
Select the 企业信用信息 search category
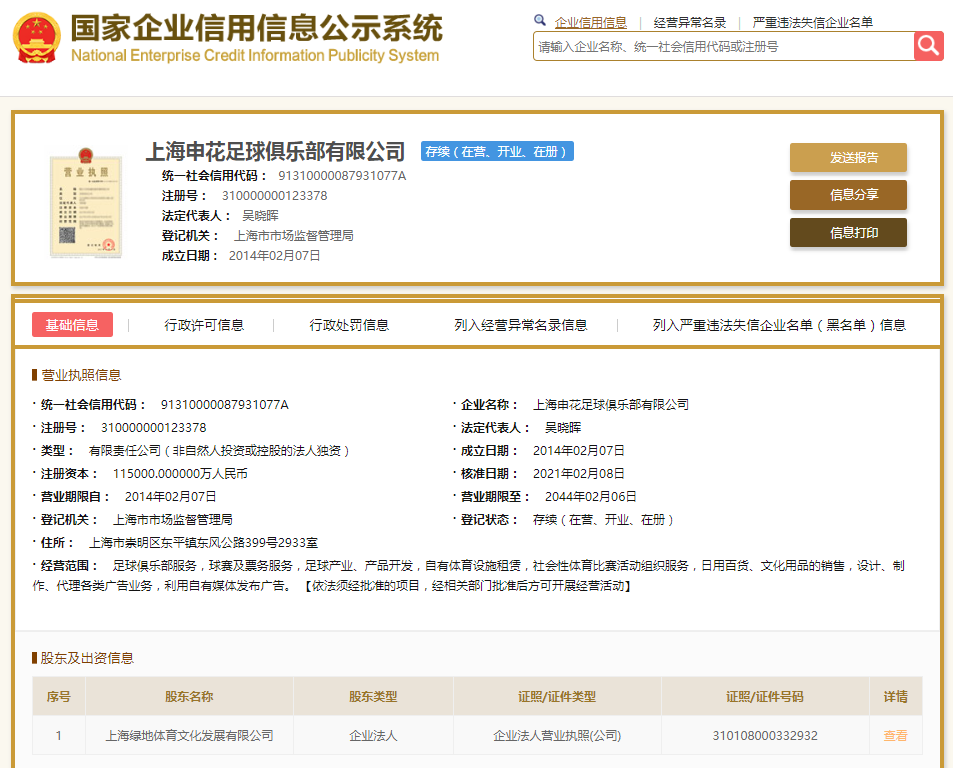[590, 22]
